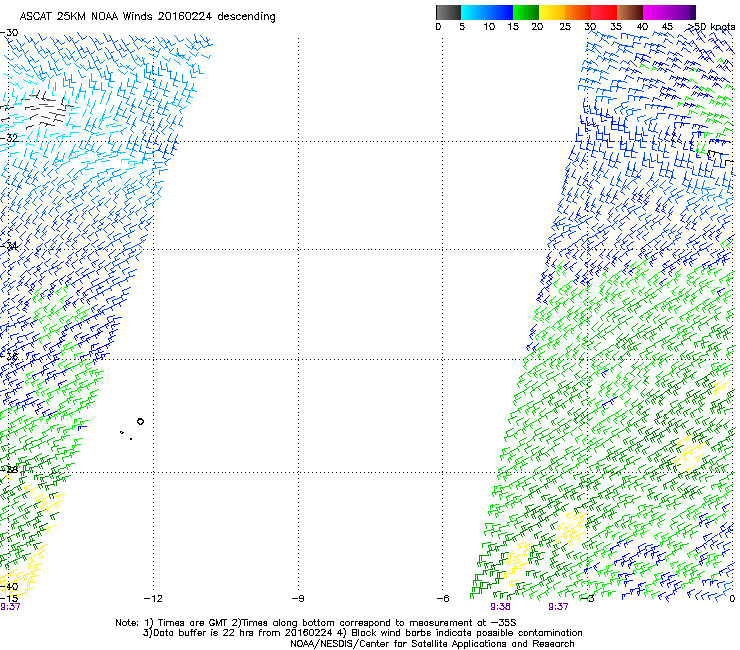Click the '9:37' time label below '-15'

(10, 607)
